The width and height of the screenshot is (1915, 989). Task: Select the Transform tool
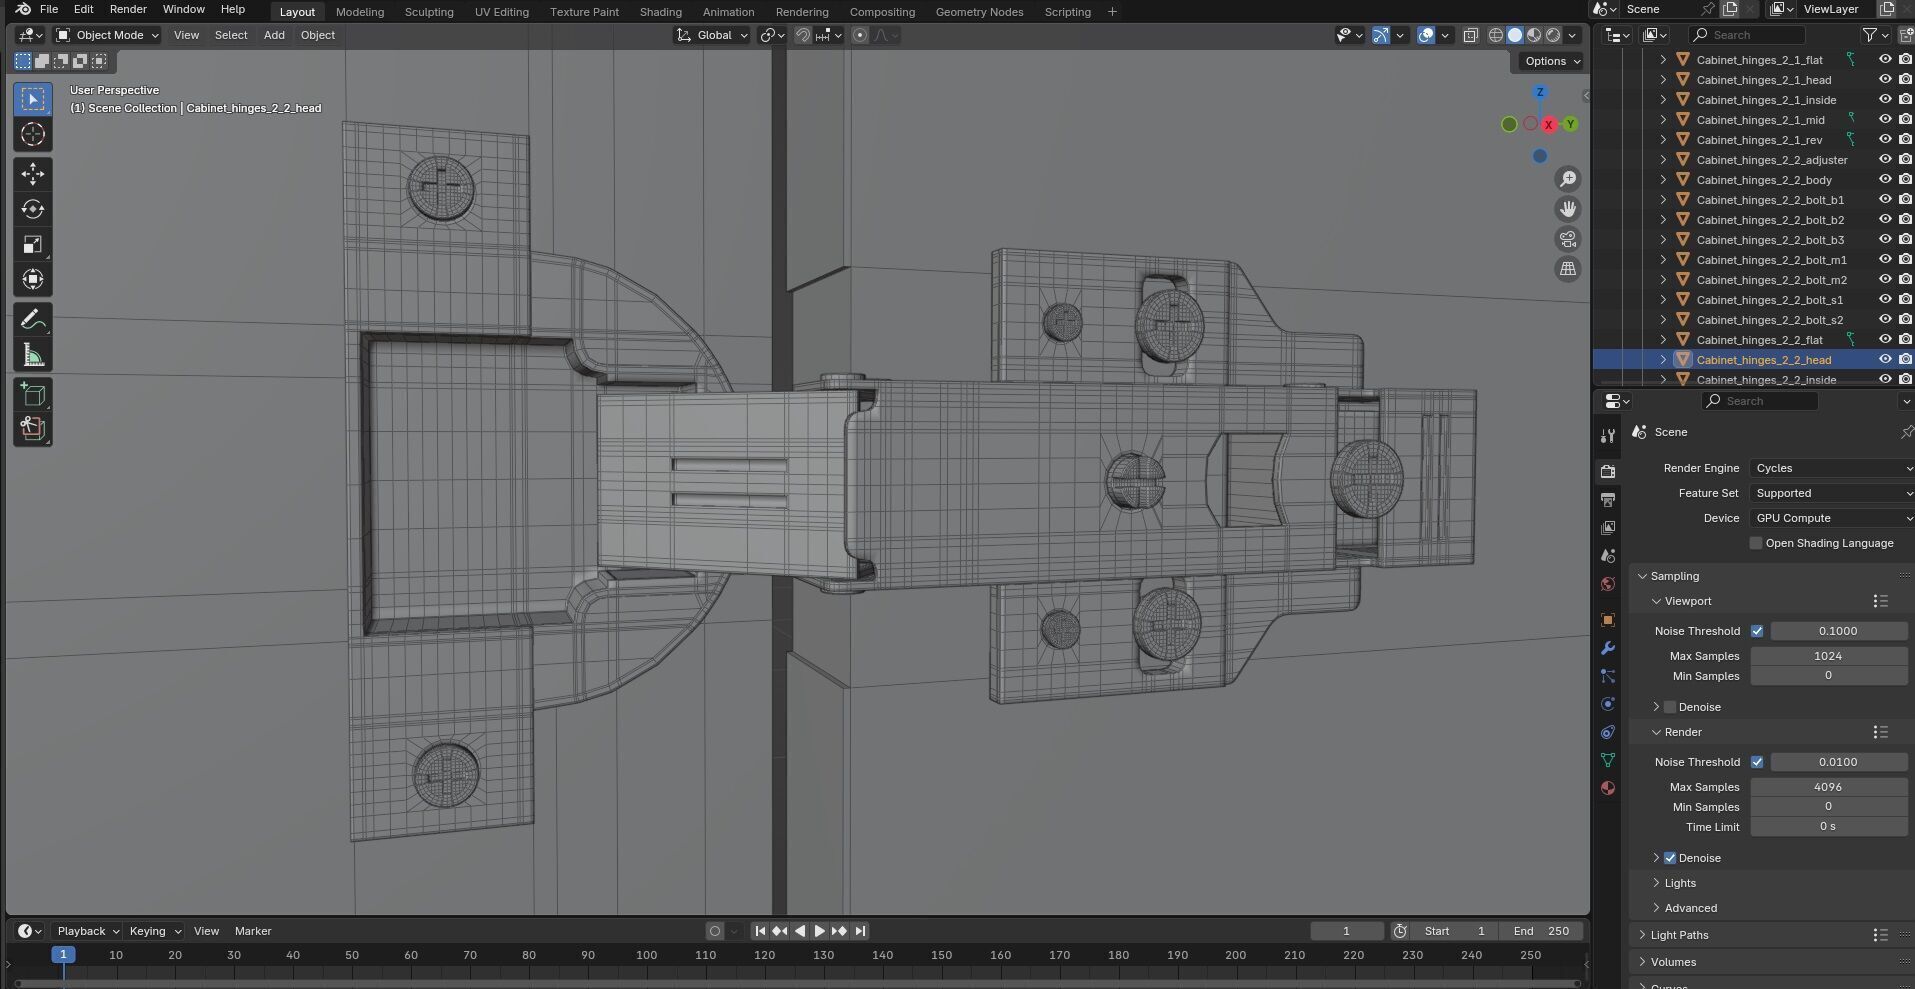[33, 280]
